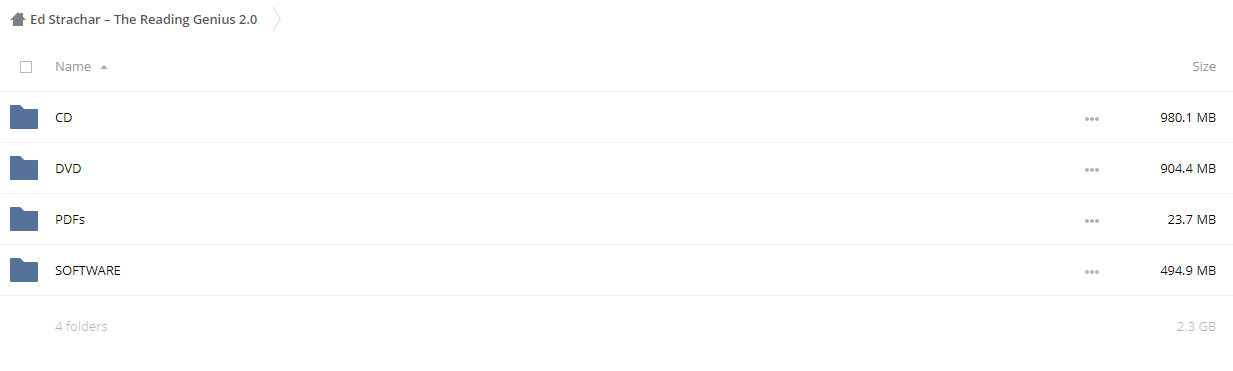1233x371 pixels.
Task: Open more actions for DVD folder
Action: pyautogui.click(x=1091, y=169)
